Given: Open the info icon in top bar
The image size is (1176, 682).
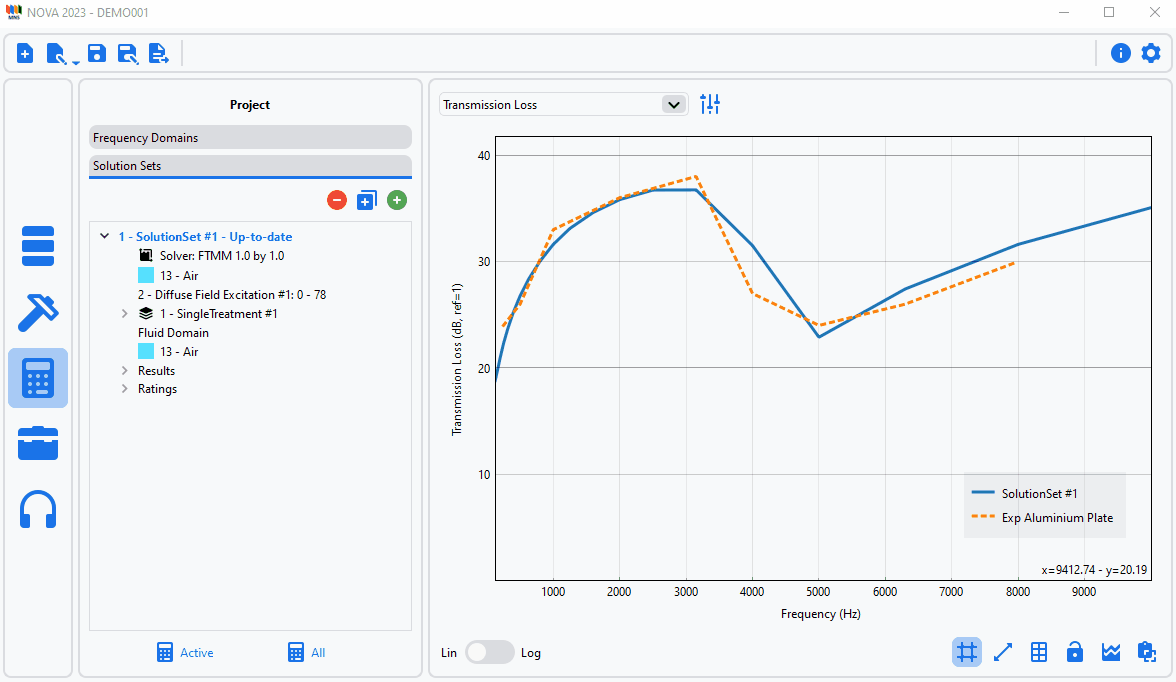Looking at the screenshot, I should [1121, 53].
